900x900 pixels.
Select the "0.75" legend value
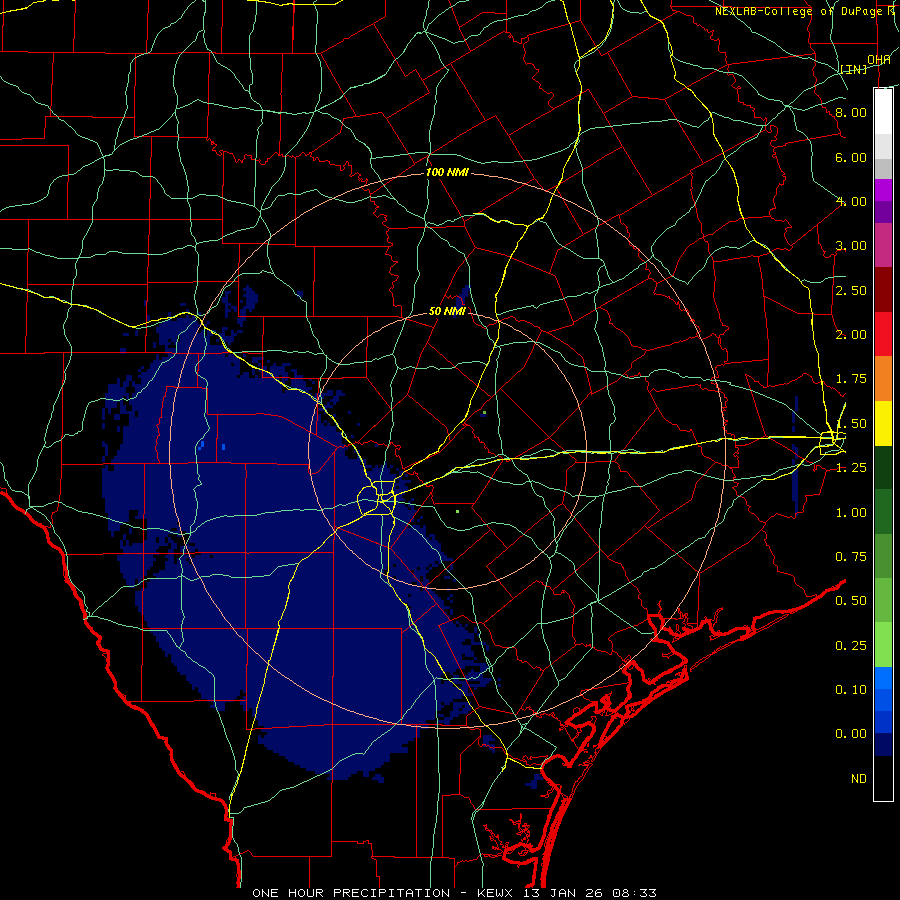[x=851, y=557]
